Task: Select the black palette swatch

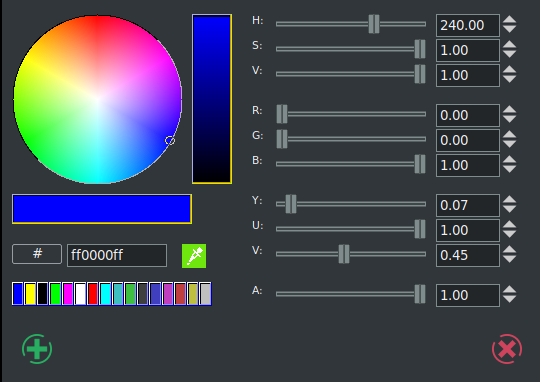Action: coord(42,293)
